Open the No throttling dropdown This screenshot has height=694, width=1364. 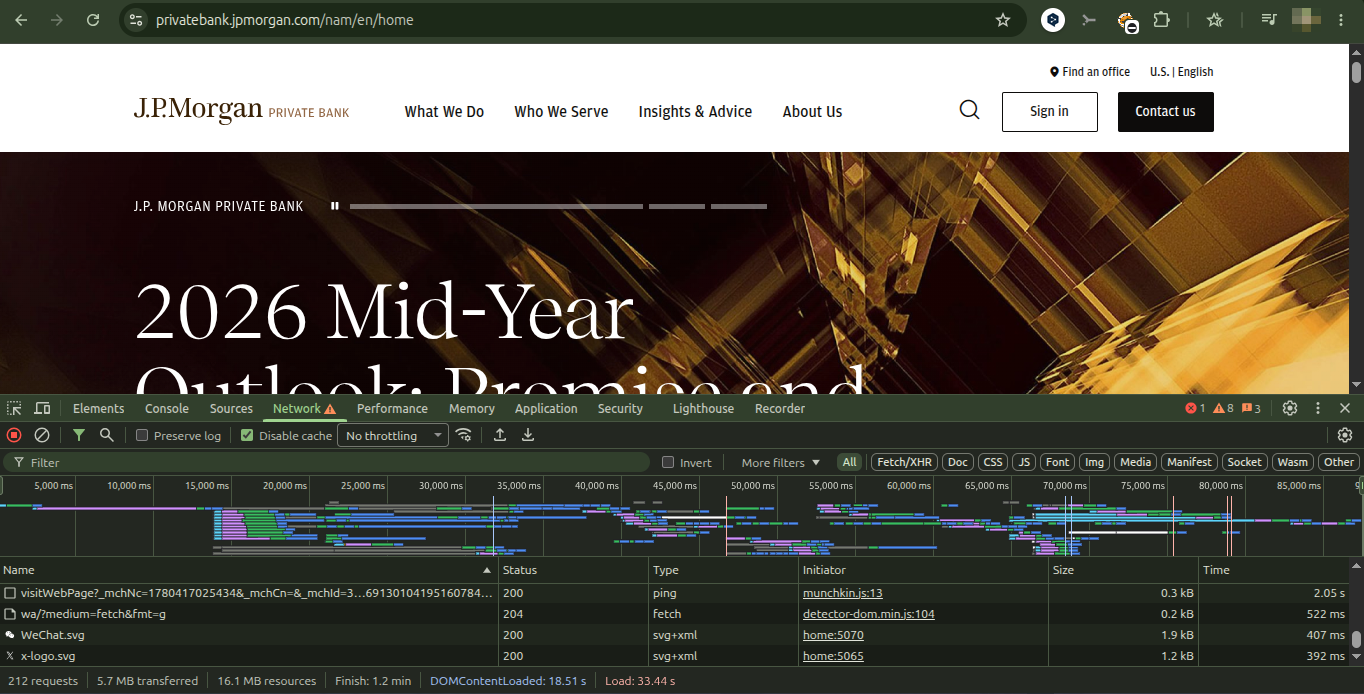(394, 436)
